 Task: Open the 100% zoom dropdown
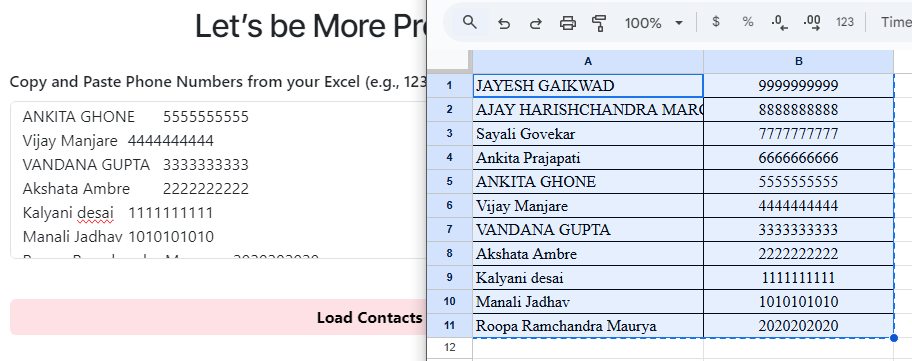(654, 23)
